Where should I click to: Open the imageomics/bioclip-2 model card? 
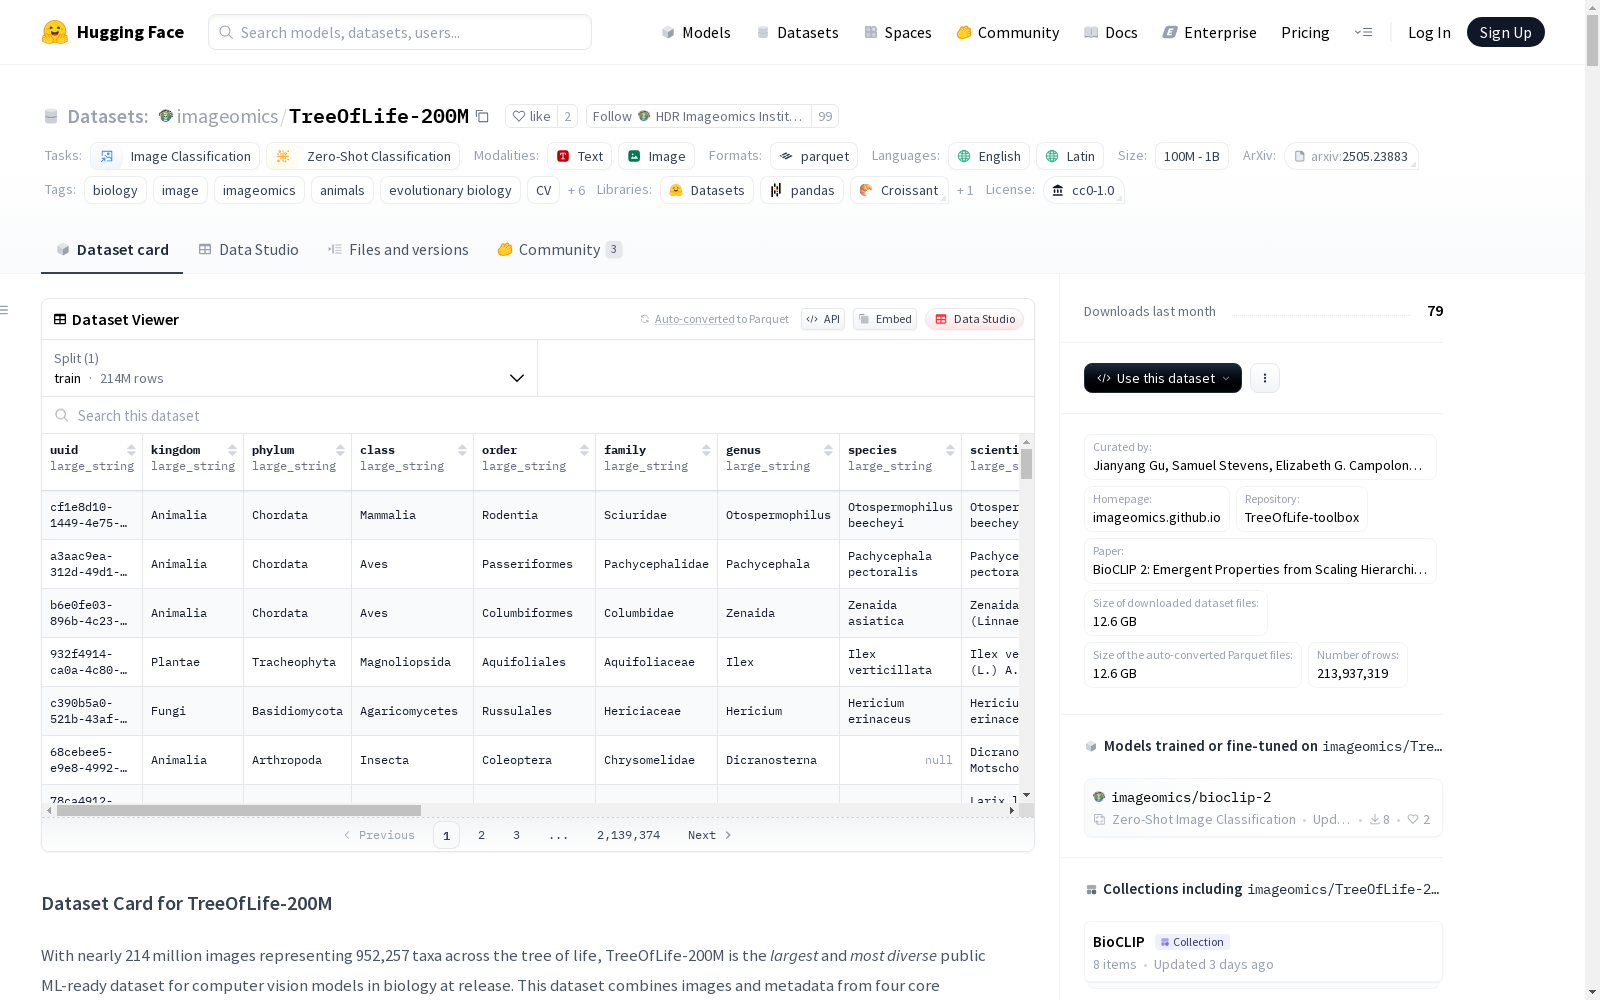(x=1263, y=807)
